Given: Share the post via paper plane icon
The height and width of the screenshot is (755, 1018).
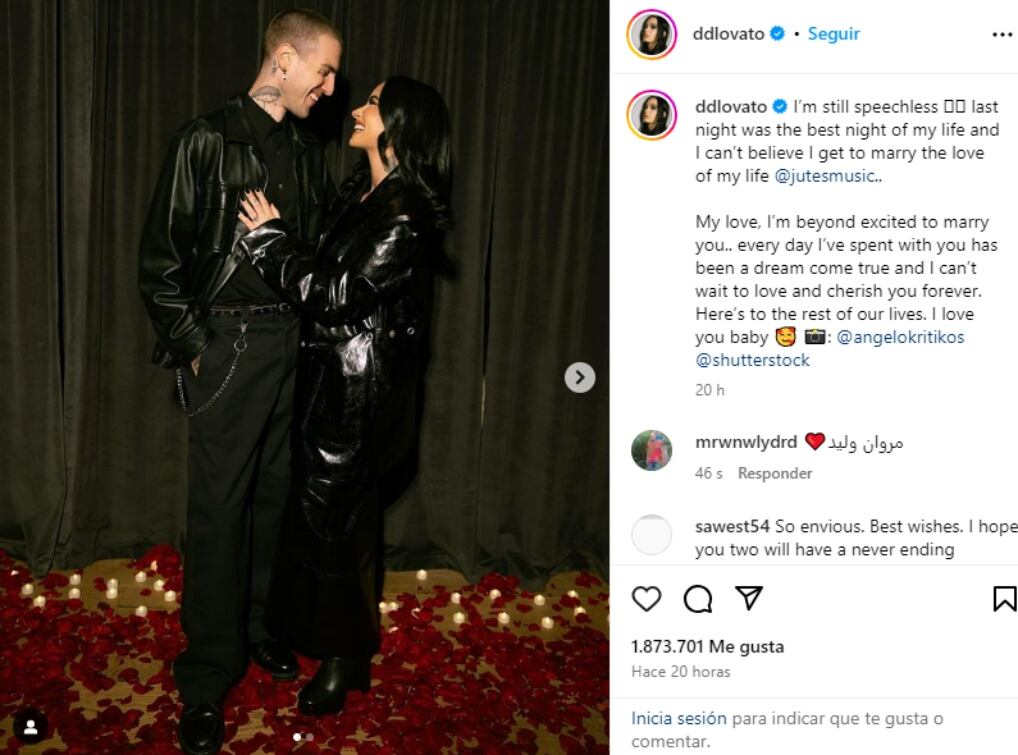Looking at the screenshot, I should coord(749,597).
